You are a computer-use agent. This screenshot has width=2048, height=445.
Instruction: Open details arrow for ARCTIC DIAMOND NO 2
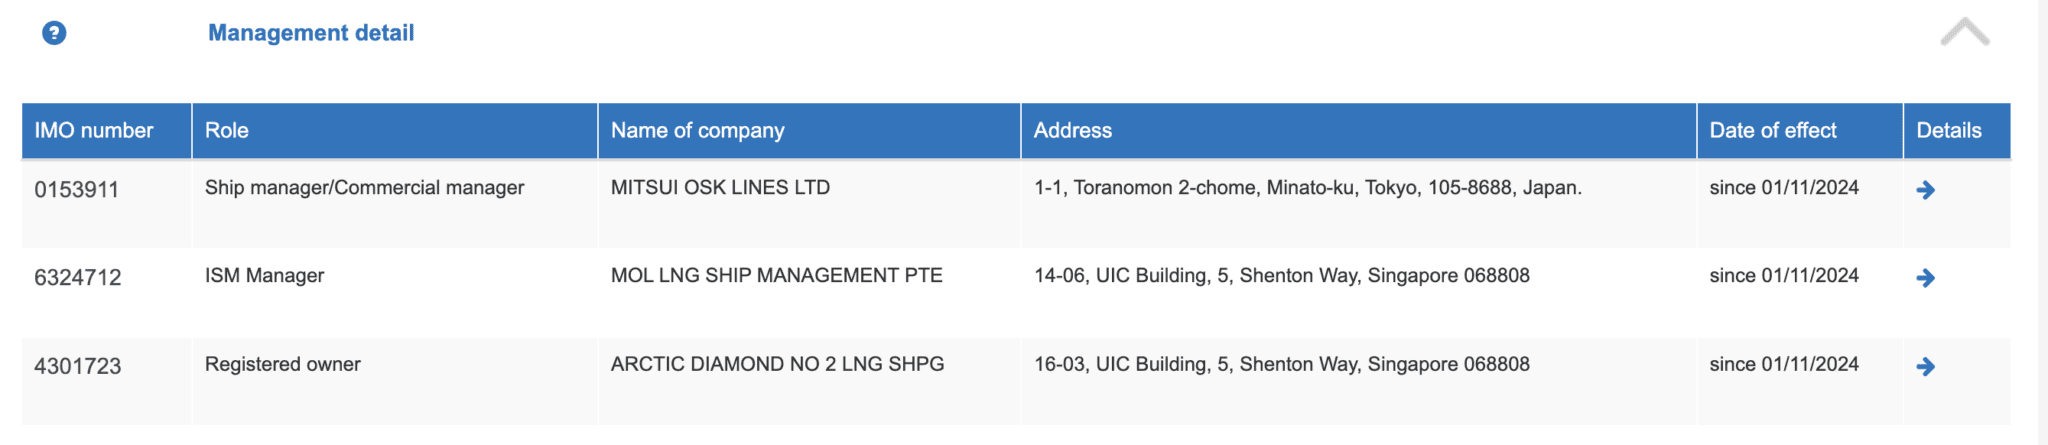(x=1925, y=367)
